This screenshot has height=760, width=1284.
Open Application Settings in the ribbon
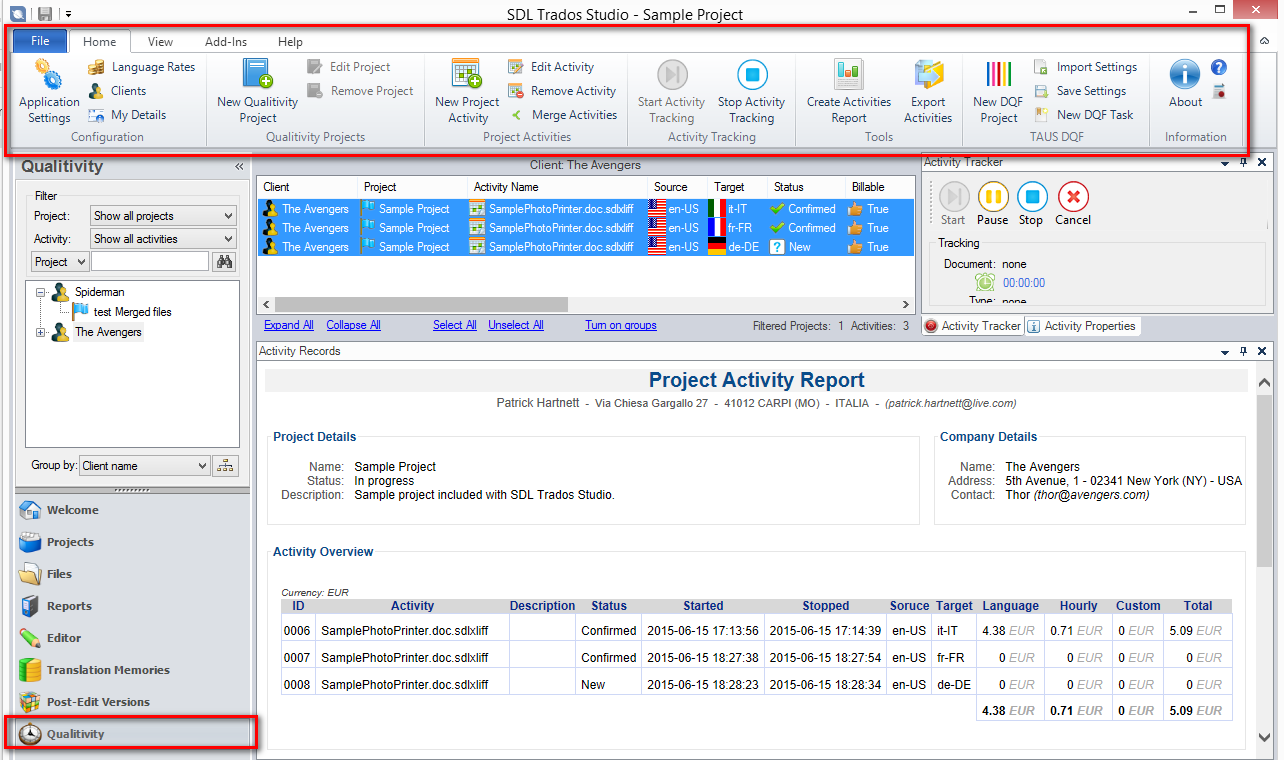click(49, 90)
